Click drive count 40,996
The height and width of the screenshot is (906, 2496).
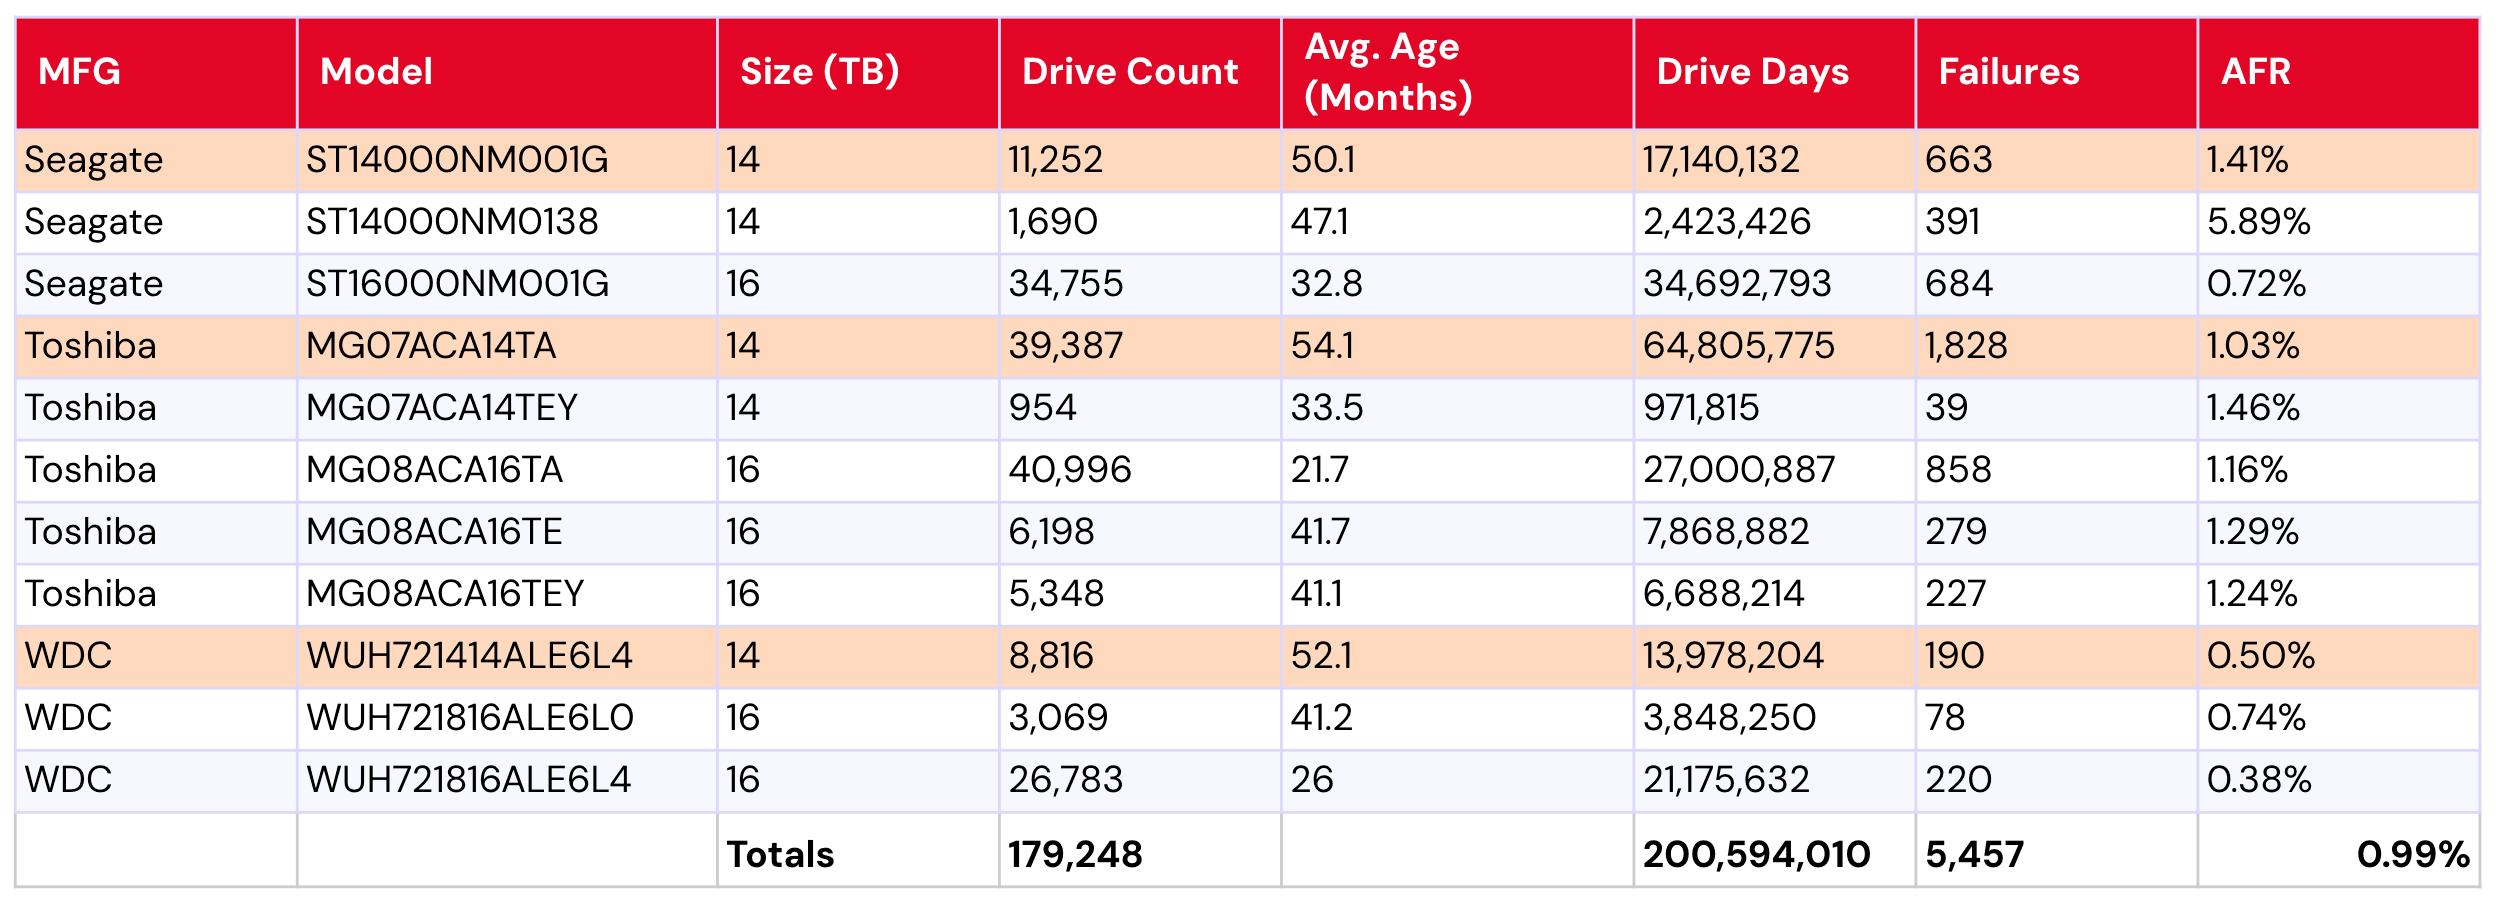pos(1070,470)
